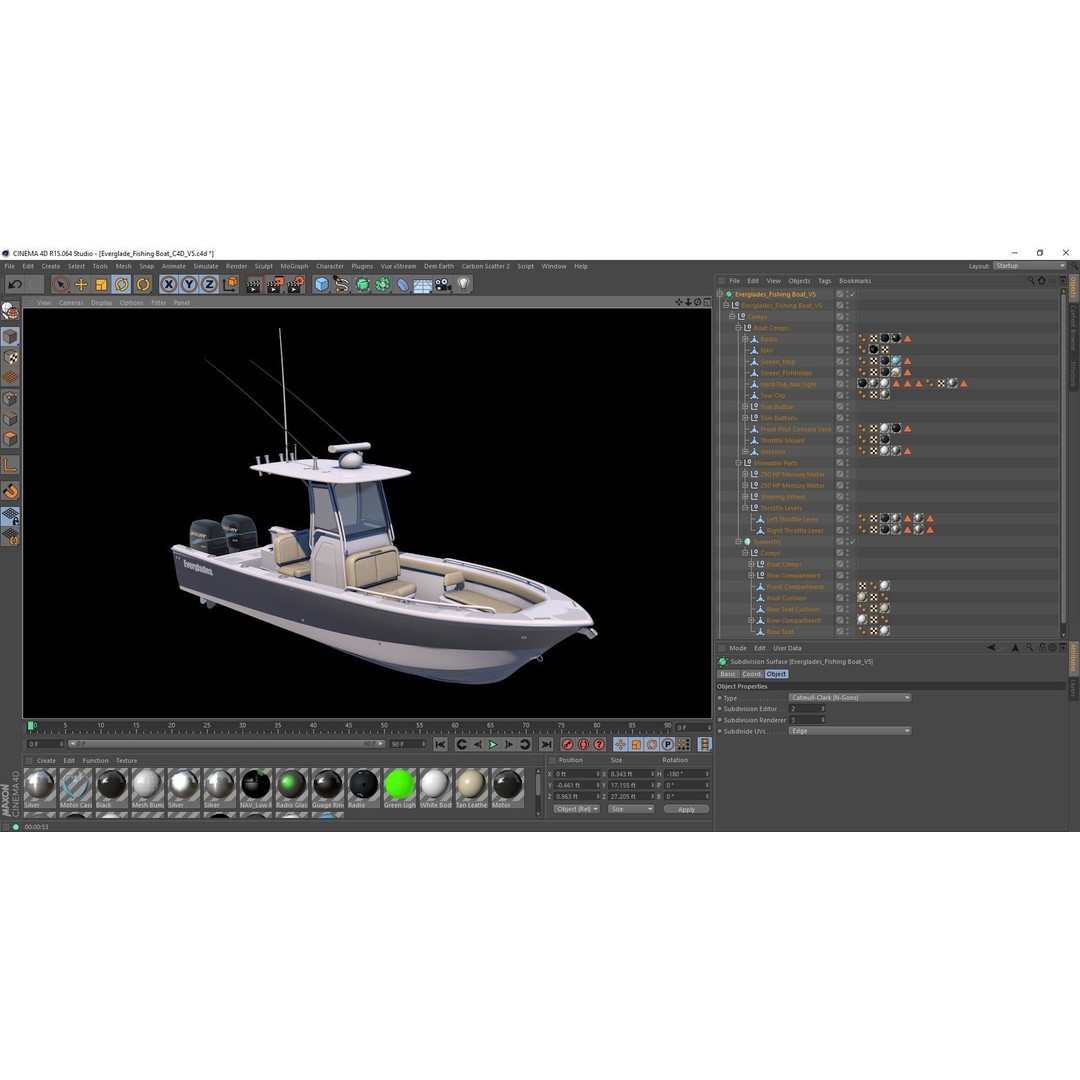The height and width of the screenshot is (1080, 1080).
Task: Toggle Parameter P keyframe recording icon
Action: point(667,745)
